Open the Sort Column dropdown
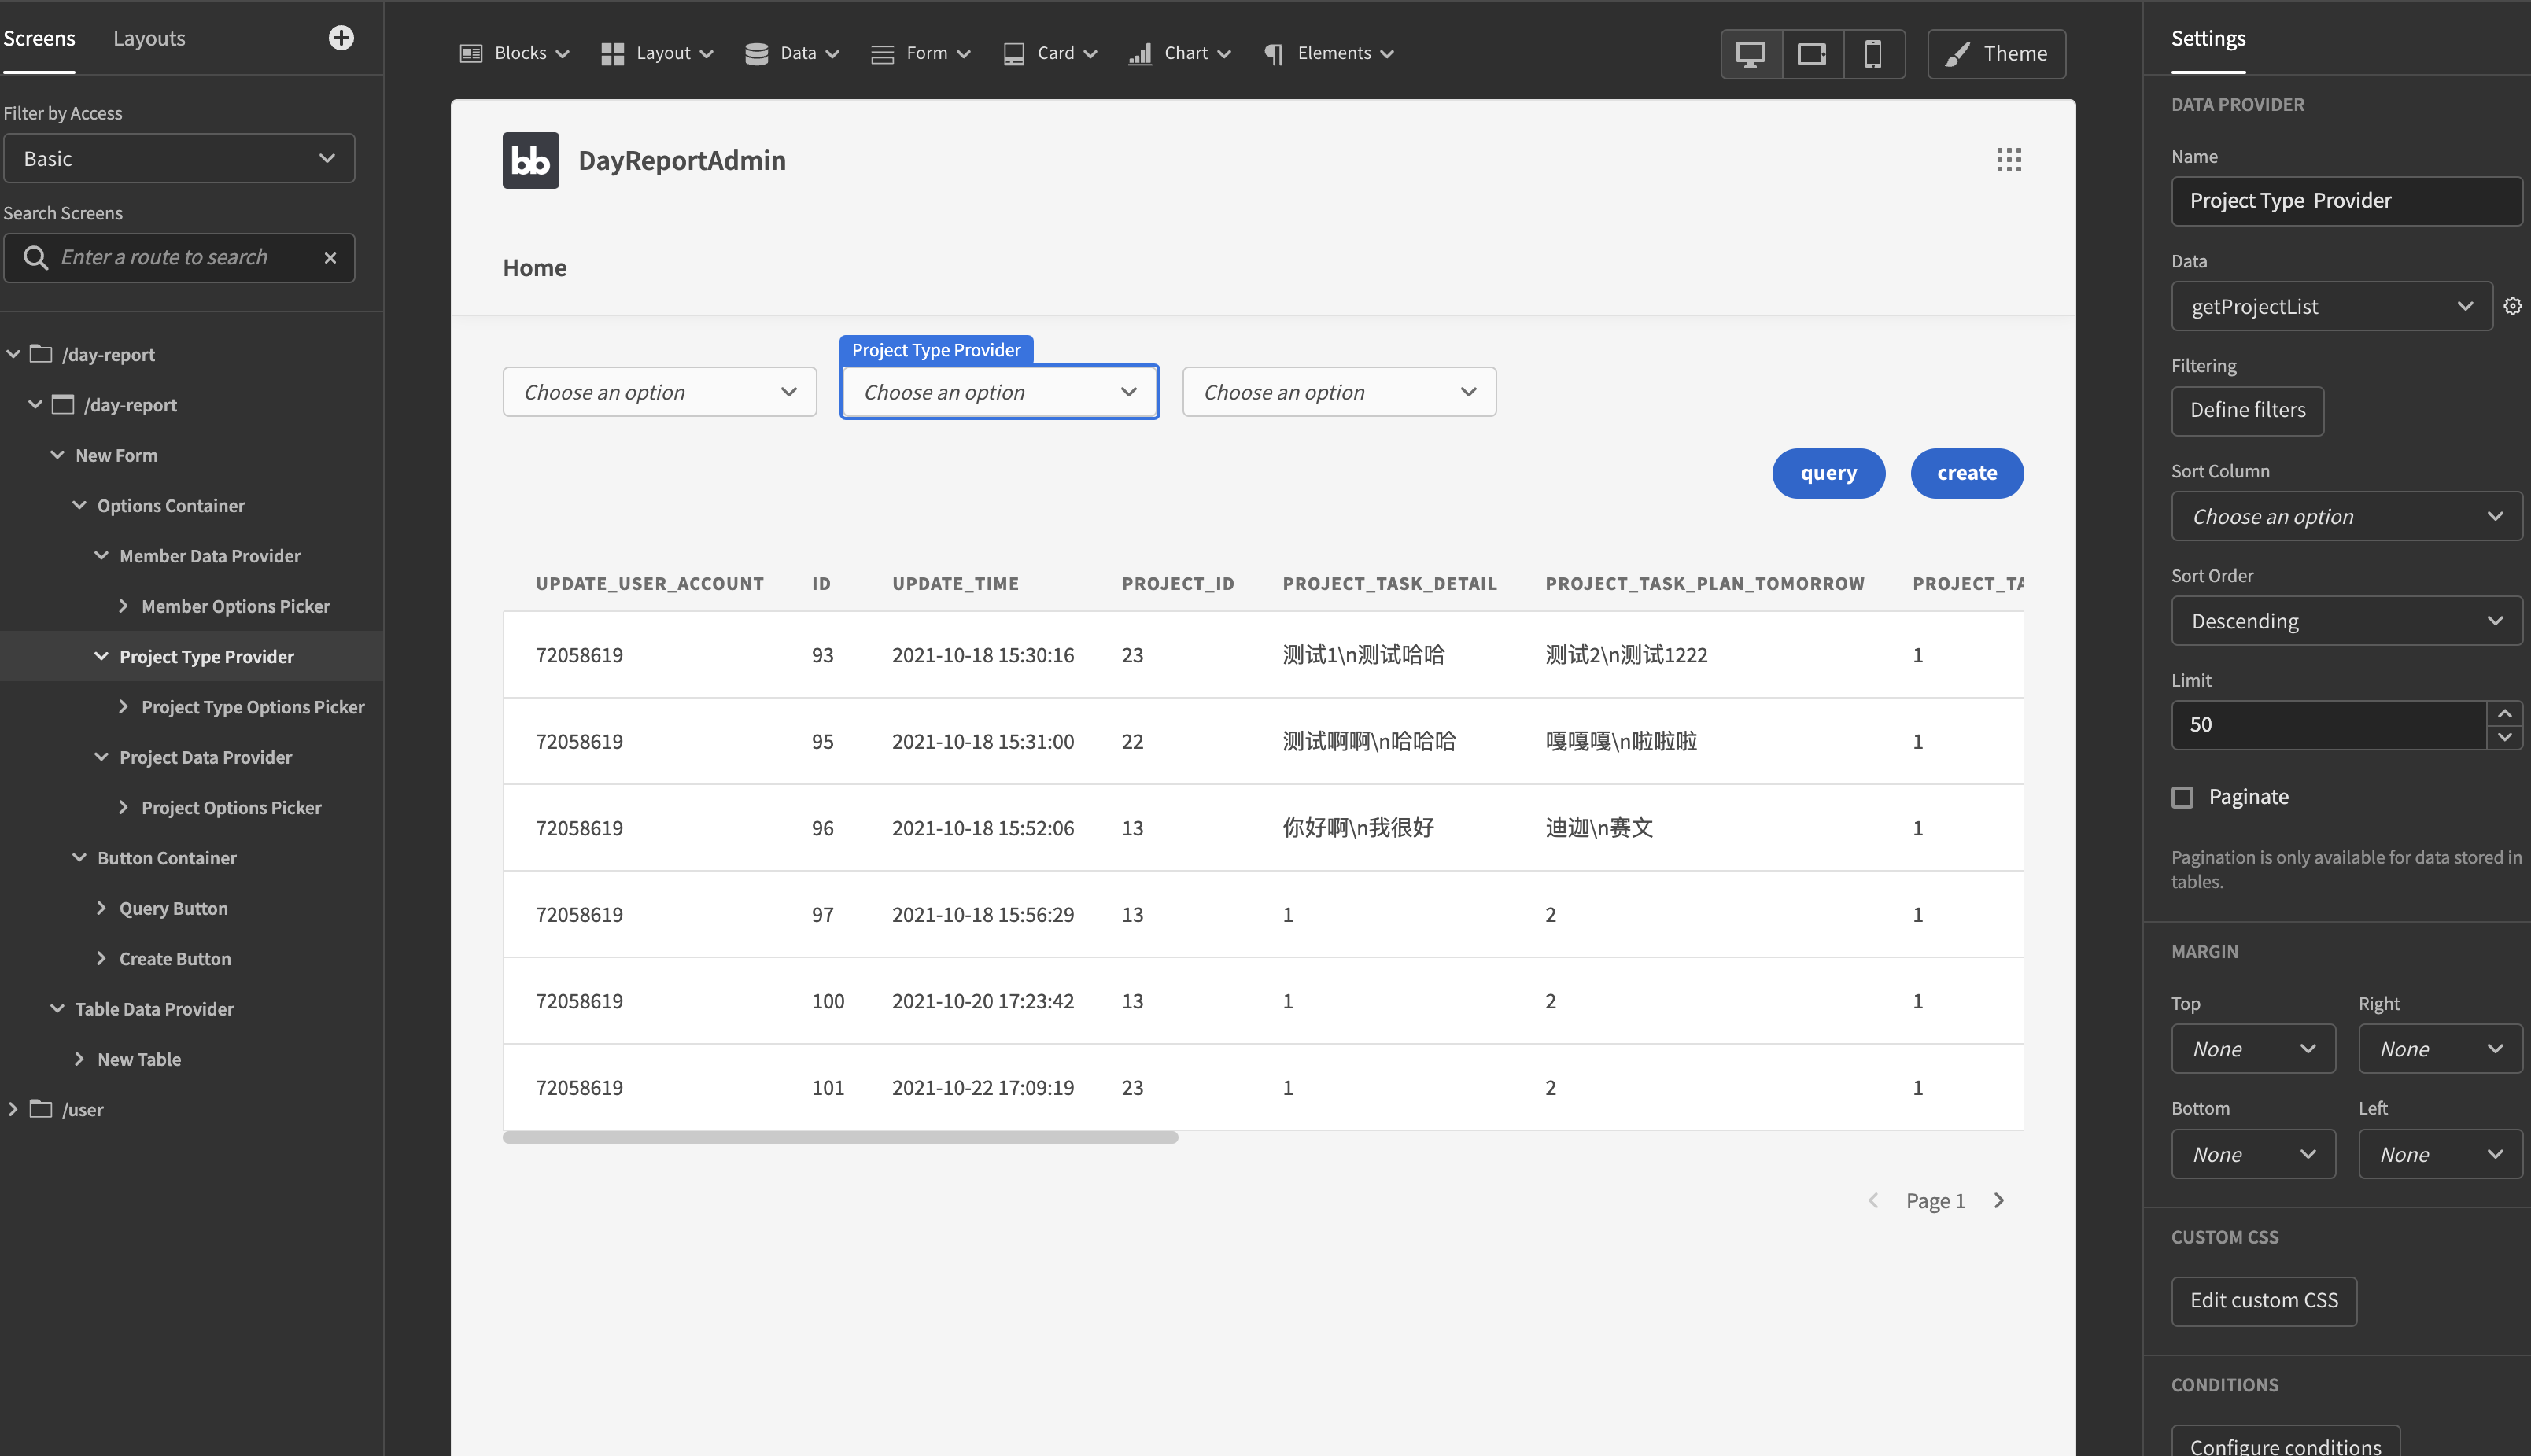This screenshot has height=1456, width=2531. 2346,516
